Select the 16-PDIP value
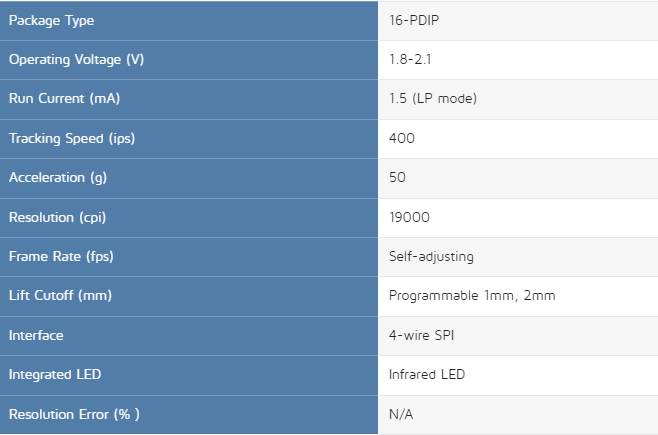The image size is (658, 435). 414,20
